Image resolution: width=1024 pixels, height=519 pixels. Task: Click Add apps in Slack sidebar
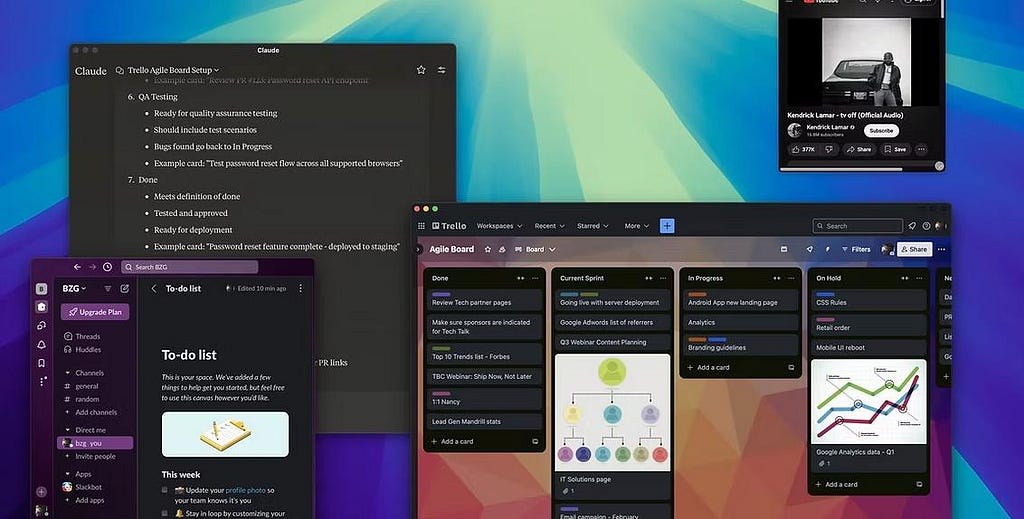click(84, 500)
